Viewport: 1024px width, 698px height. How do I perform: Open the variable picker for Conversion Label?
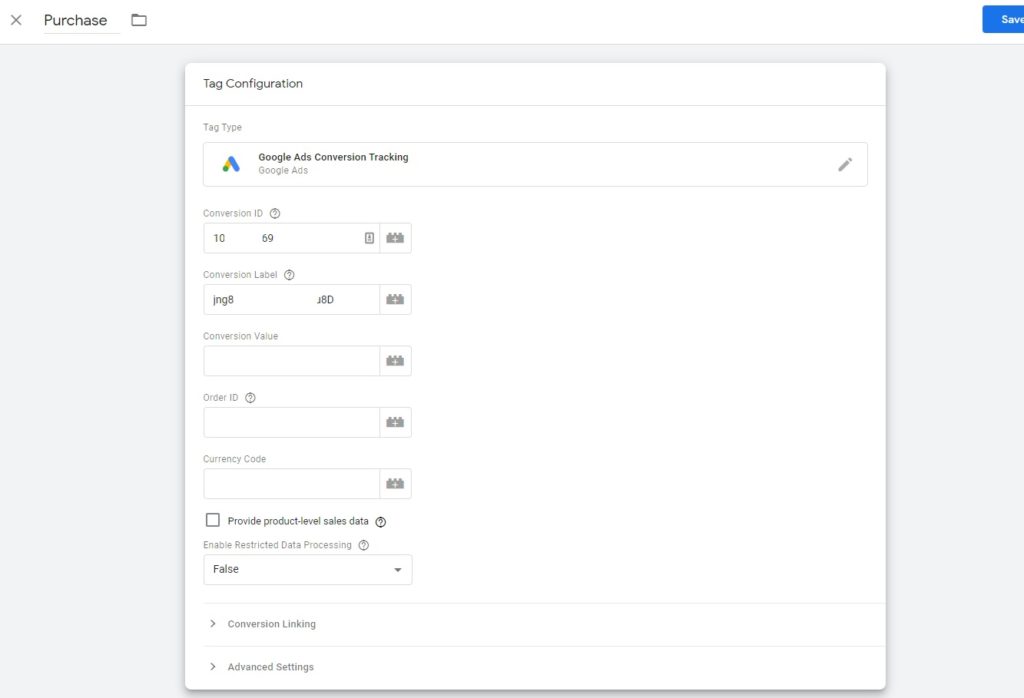point(395,298)
